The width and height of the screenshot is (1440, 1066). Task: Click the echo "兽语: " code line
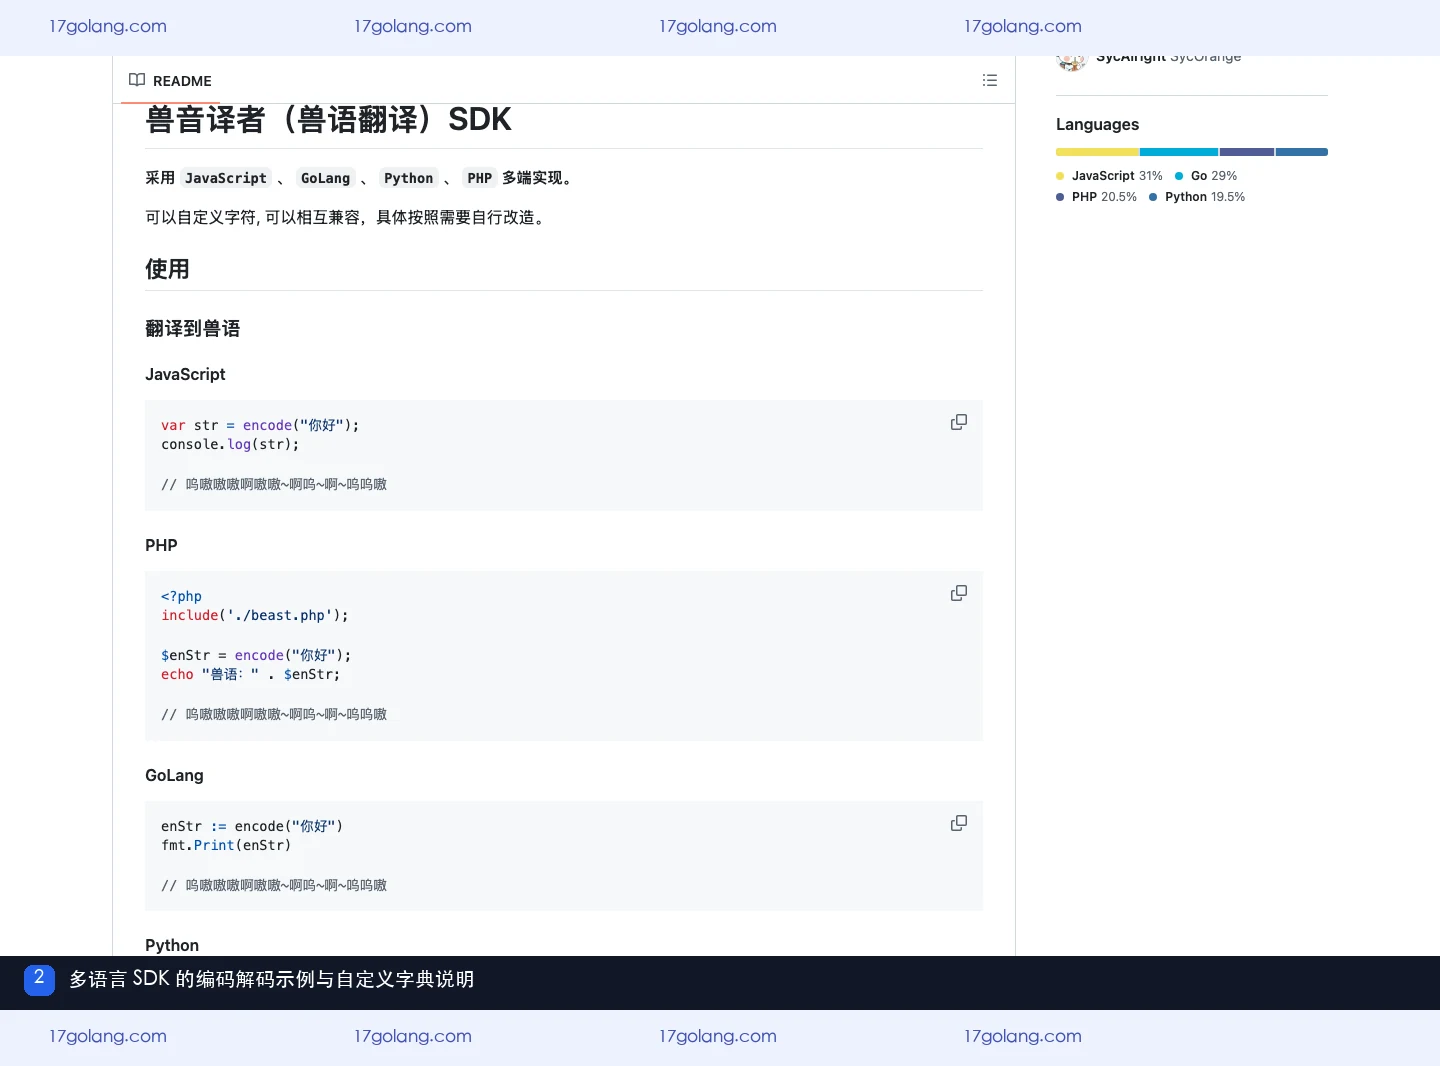[250, 675]
